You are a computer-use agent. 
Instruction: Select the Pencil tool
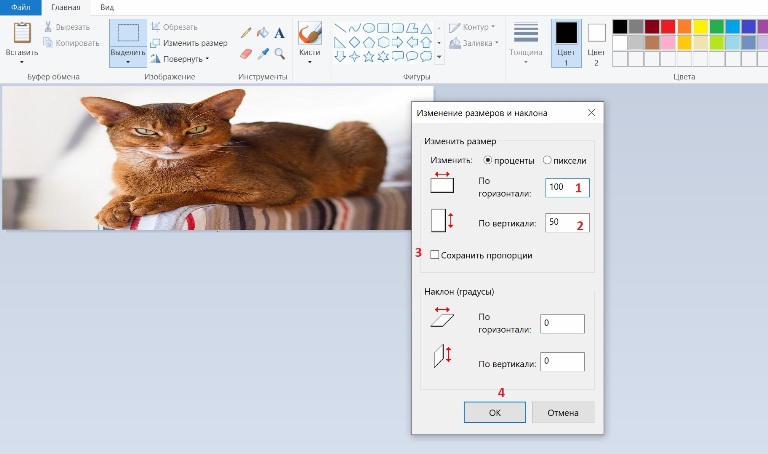click(x=246, y=33)
